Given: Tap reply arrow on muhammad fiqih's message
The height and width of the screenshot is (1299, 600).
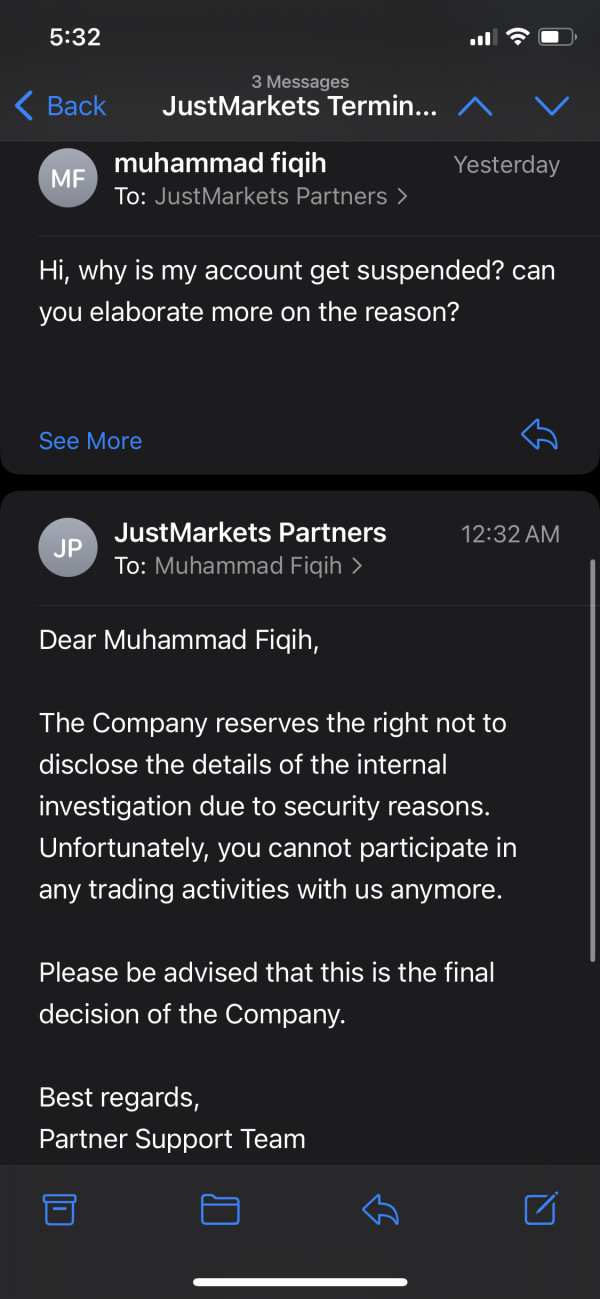Looking at the screenshot, I should tap(540, 435).
